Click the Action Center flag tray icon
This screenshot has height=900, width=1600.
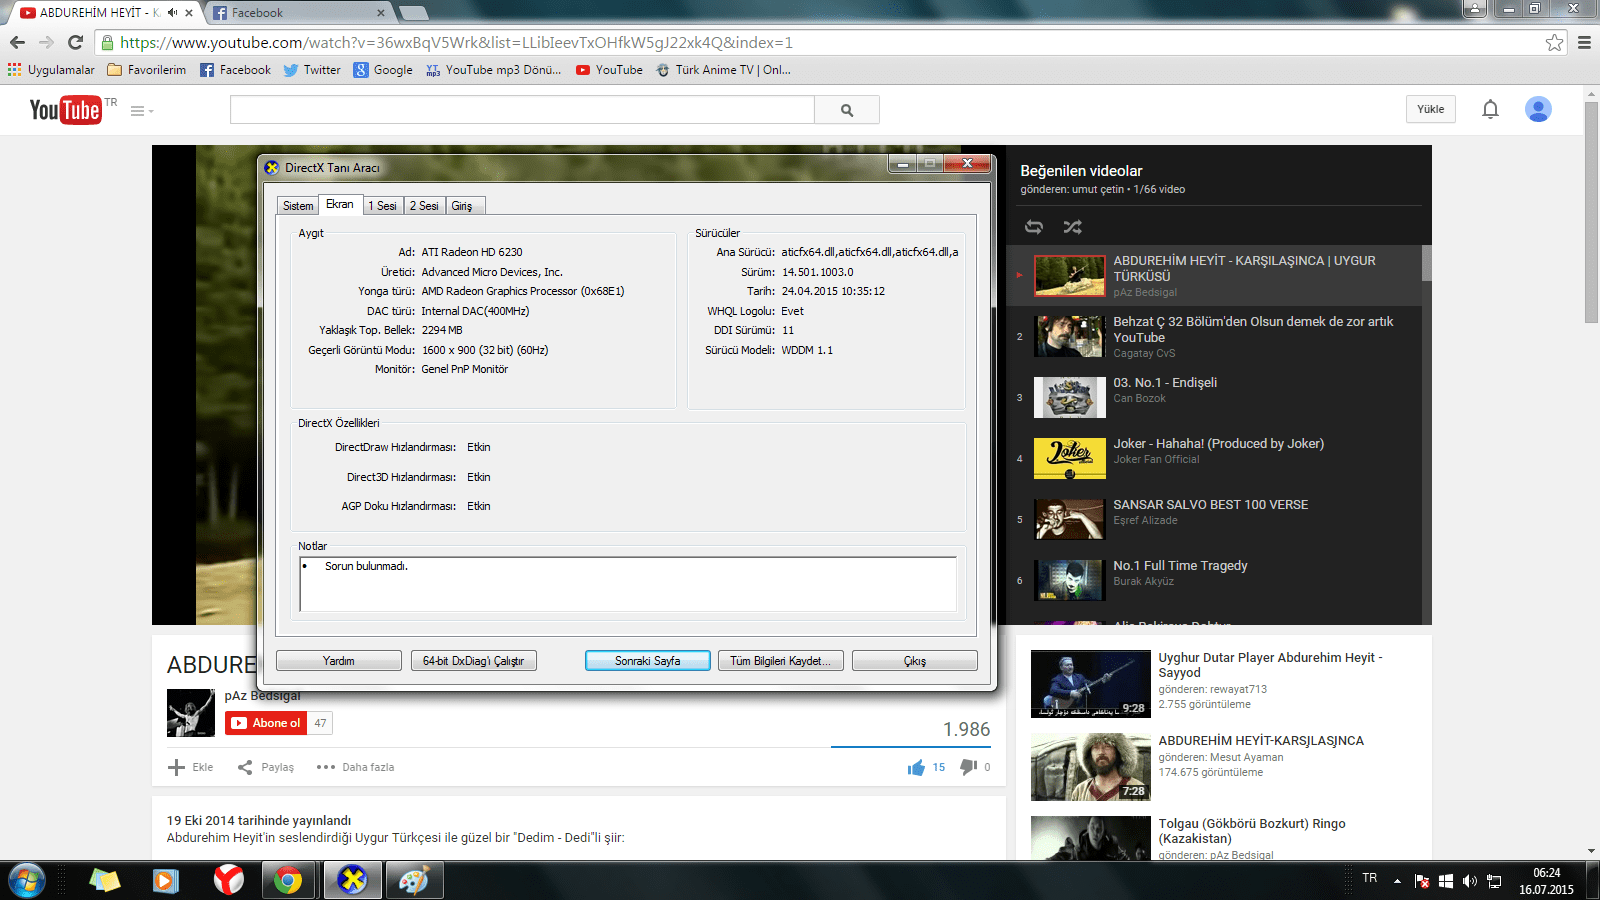(x=1421, y=881)
